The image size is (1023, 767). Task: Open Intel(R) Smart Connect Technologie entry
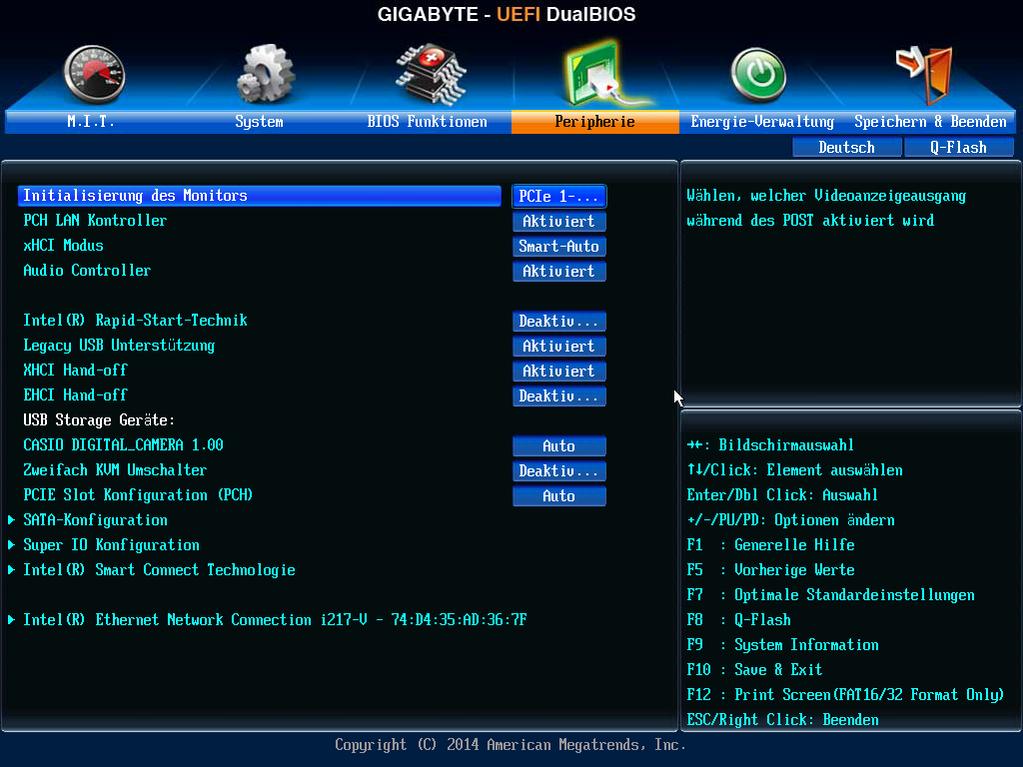coord(159,569)
